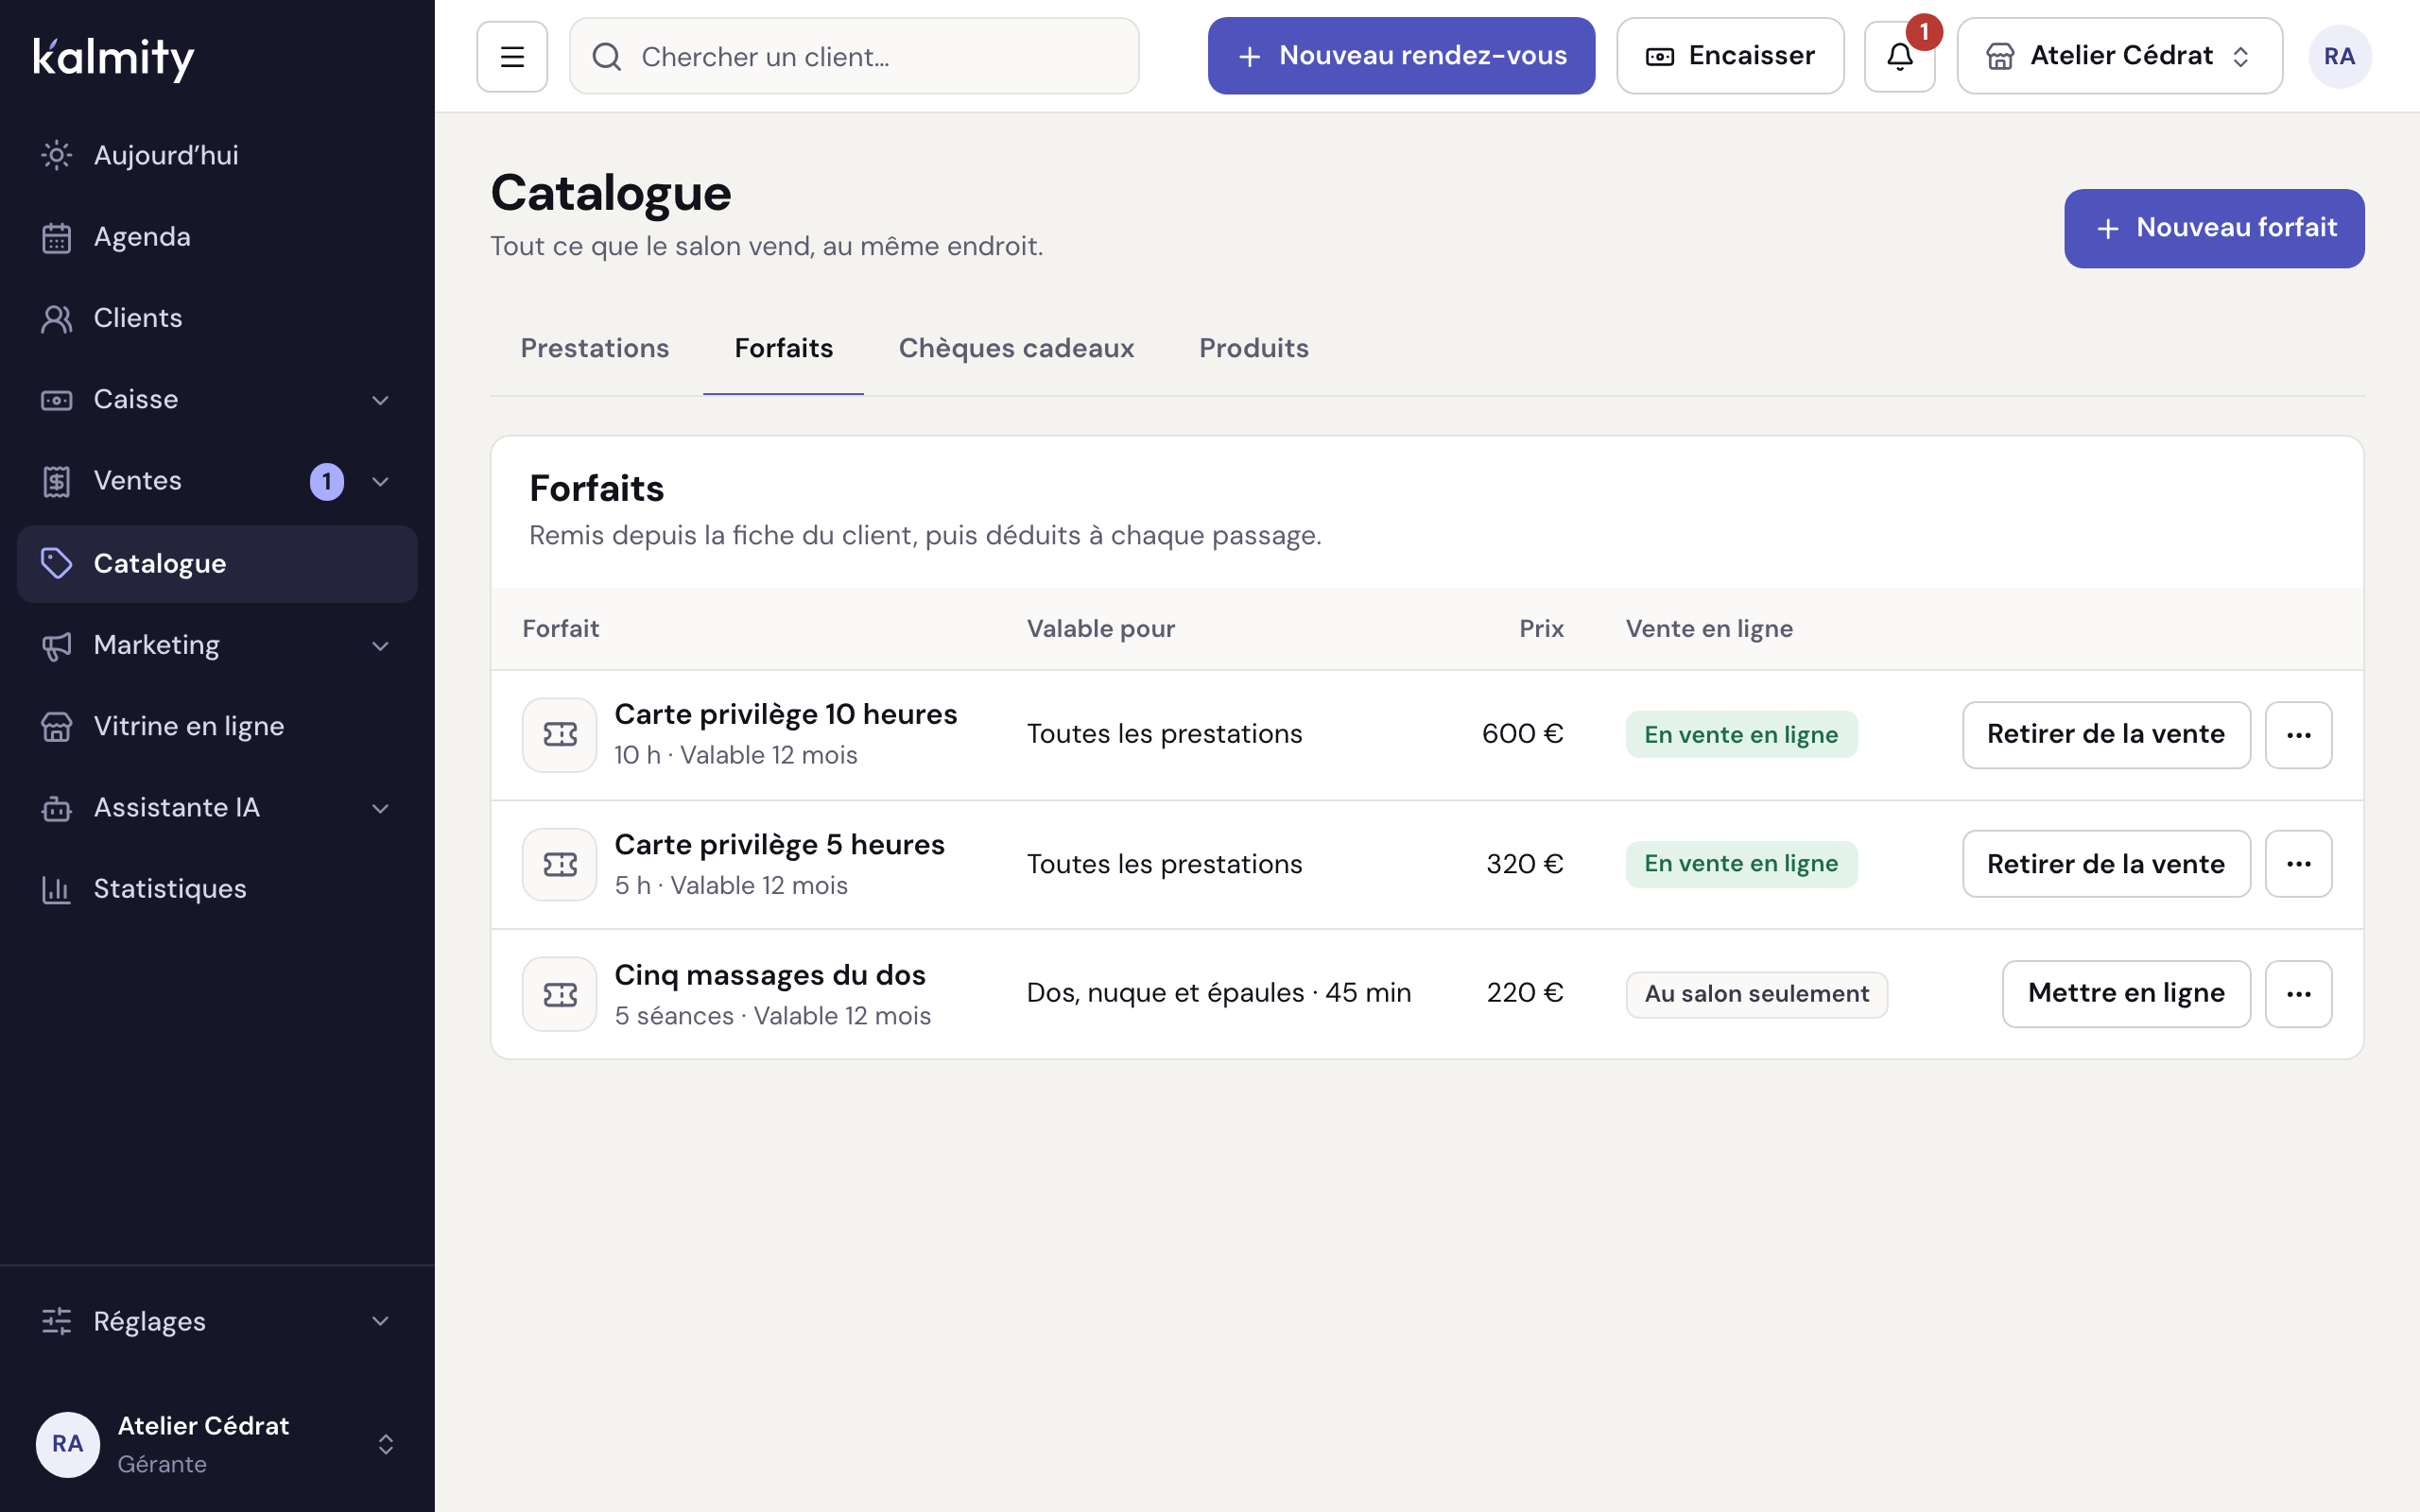Open the Atelier Cédrat salon switcher dropdown
This screenshot has height=1512, width=2420.
pos(2119,57)
